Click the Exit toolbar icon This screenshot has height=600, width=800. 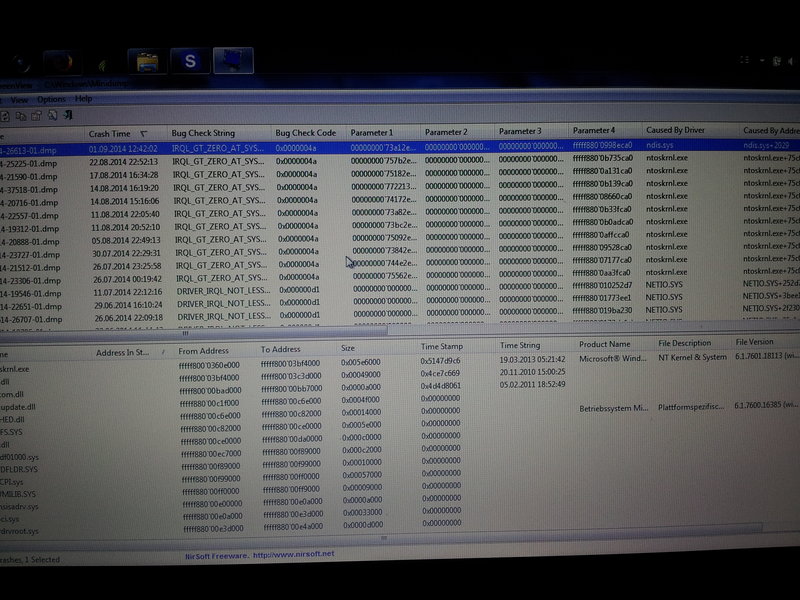tap(66, 114)
